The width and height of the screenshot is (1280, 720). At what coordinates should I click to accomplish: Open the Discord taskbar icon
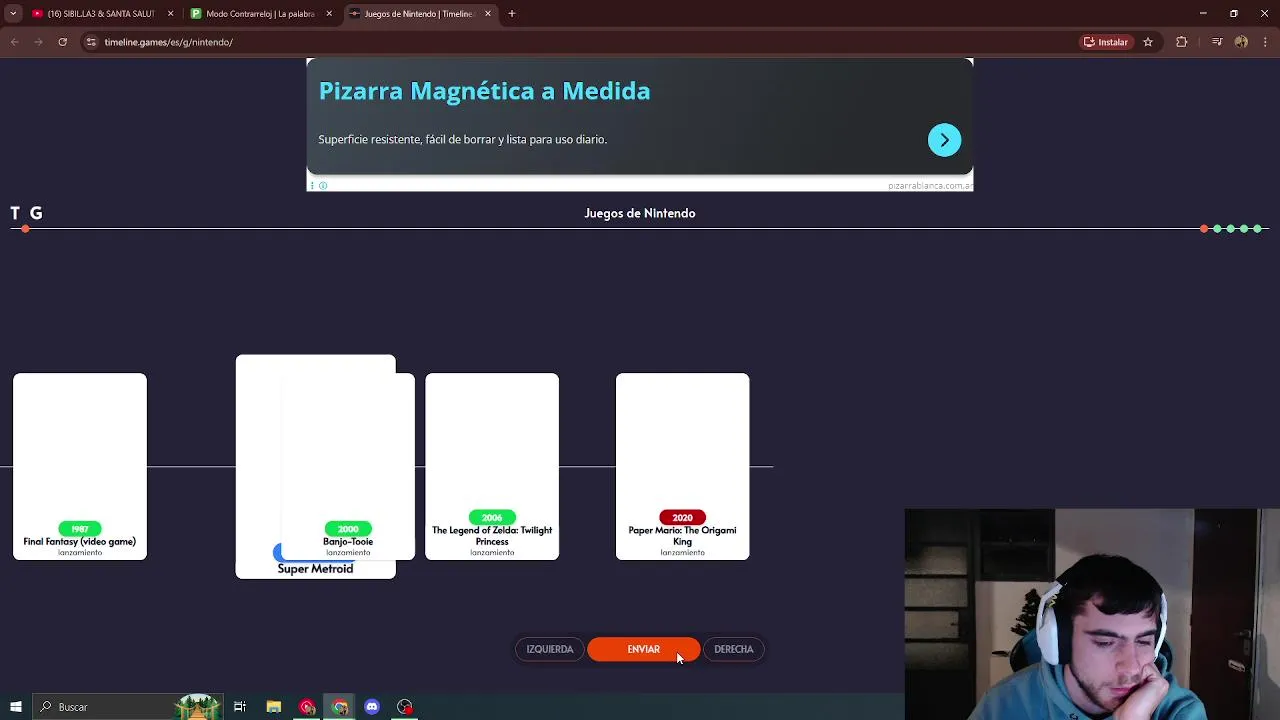[x=372, y=707]
